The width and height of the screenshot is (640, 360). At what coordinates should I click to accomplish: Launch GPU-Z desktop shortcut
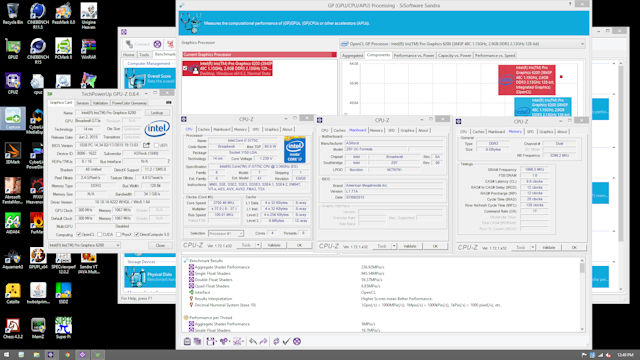pyautogui.click(x=13, y=49)
